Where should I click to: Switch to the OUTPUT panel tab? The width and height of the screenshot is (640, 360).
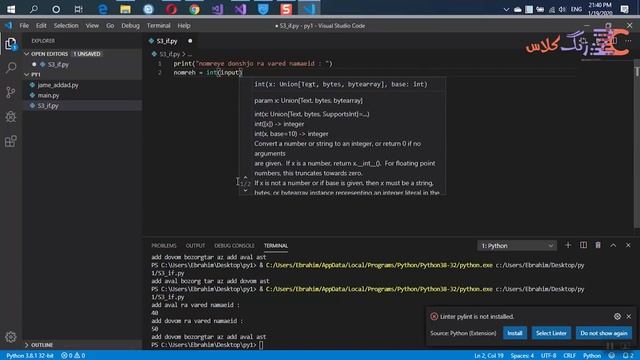point(195,246)
